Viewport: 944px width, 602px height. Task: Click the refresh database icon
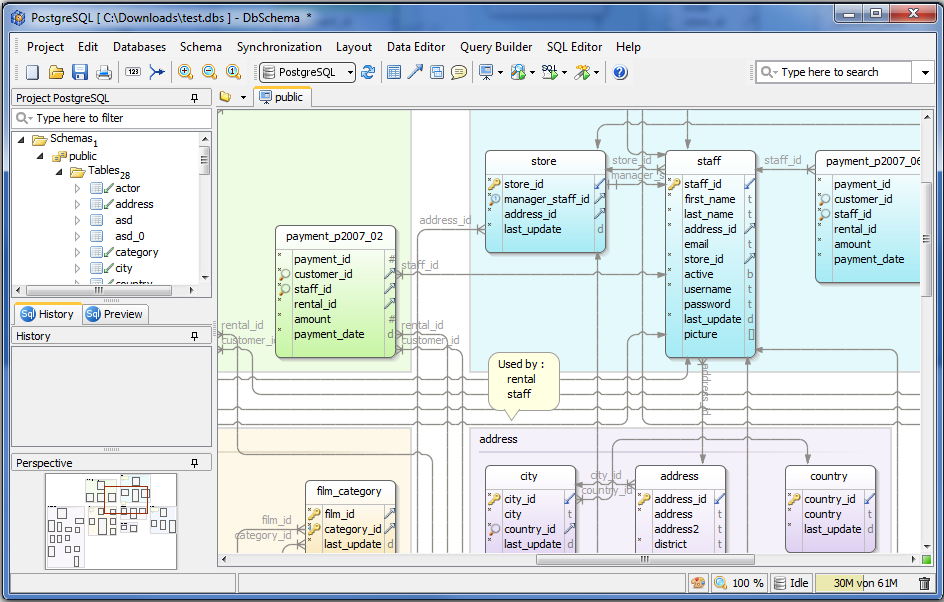click(368, 72)
